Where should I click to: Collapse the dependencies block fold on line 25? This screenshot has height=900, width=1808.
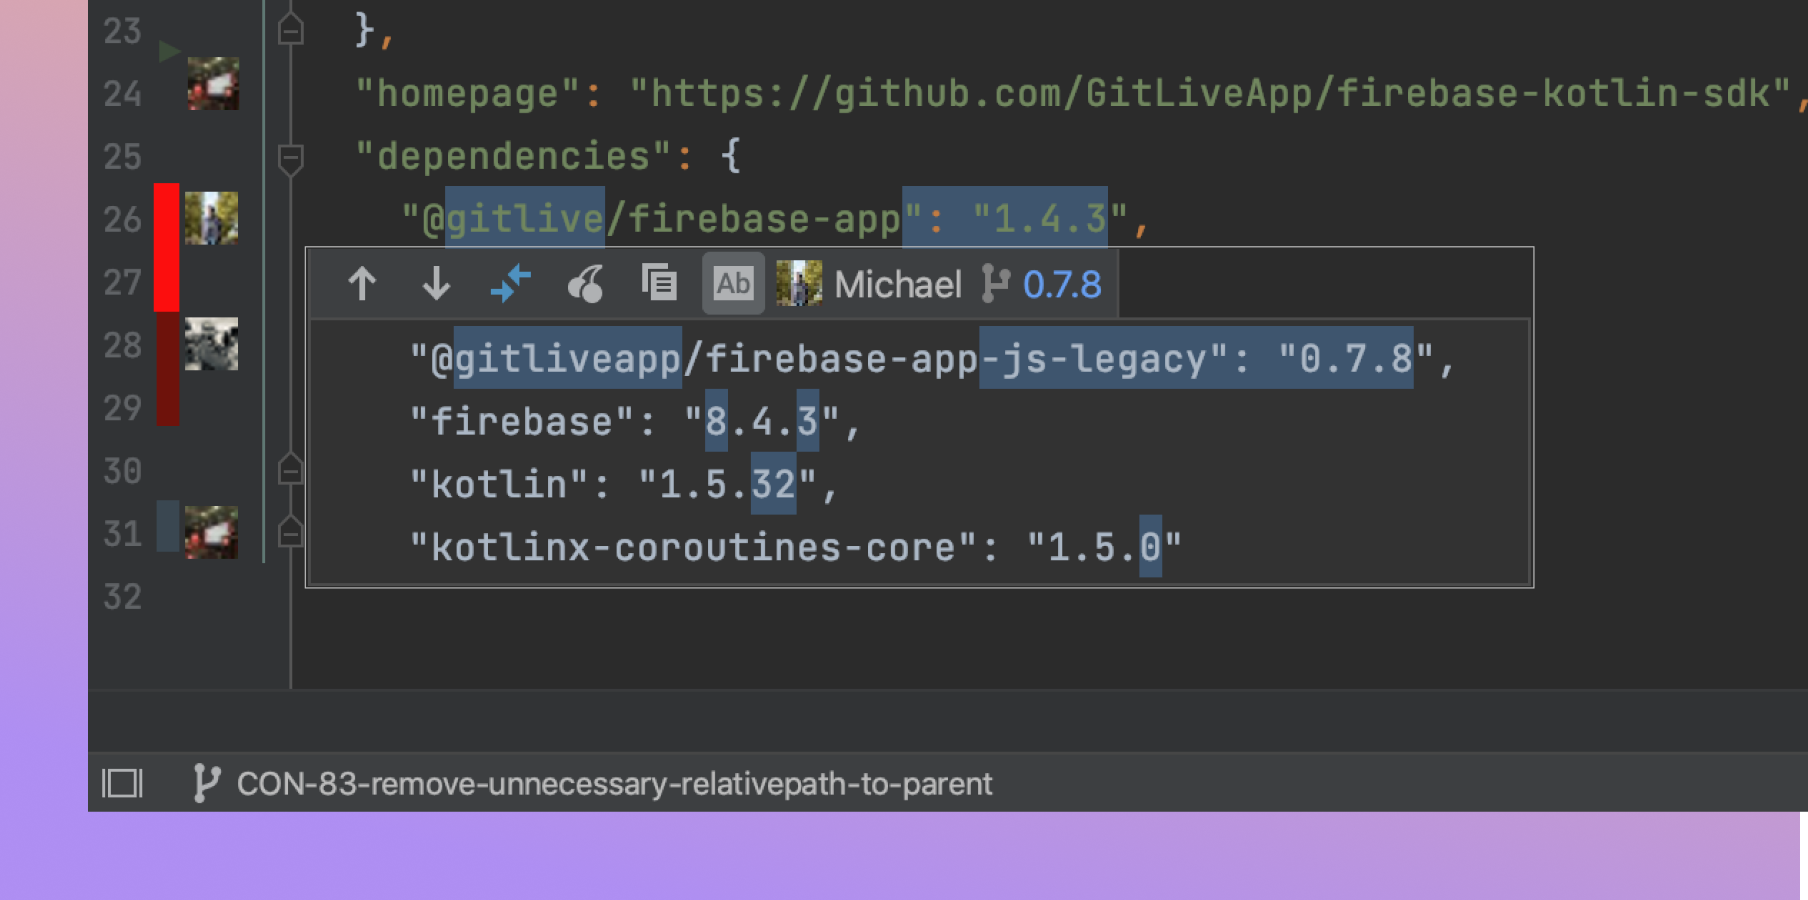click(x=290, y=158)
